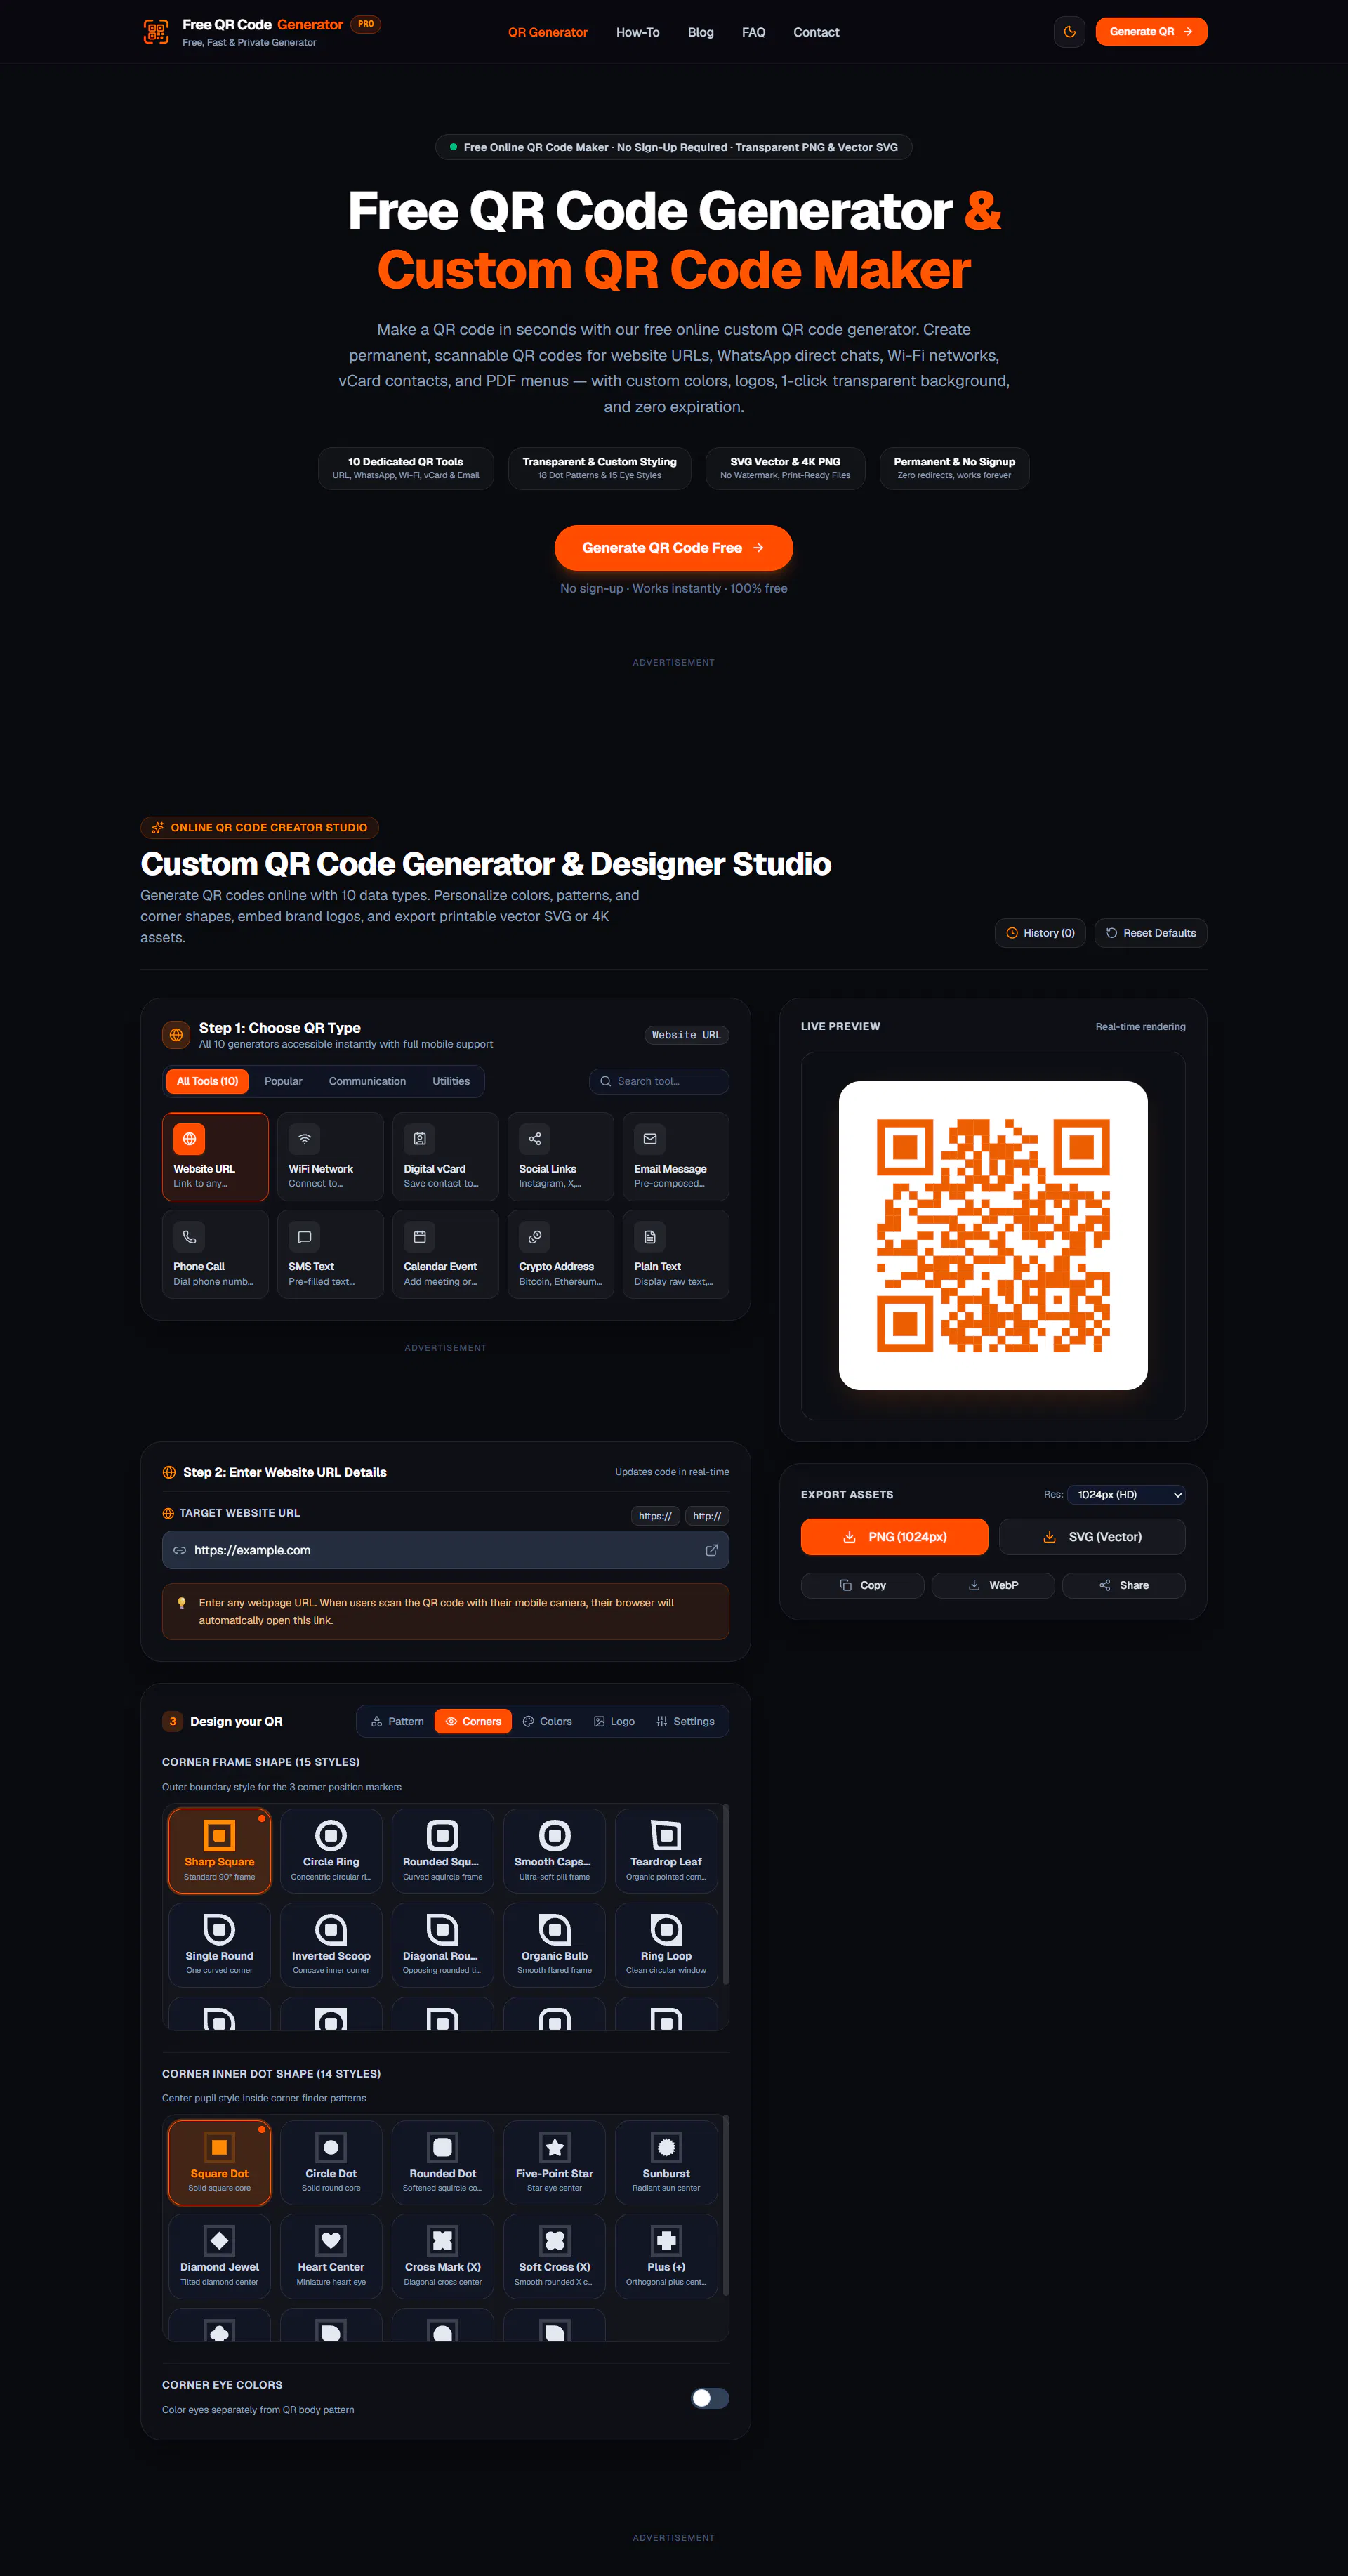This screenshot has width=1348, height=2576.
Task: Choose Diamond Jewel inner shape
Action: point(219,2256)
